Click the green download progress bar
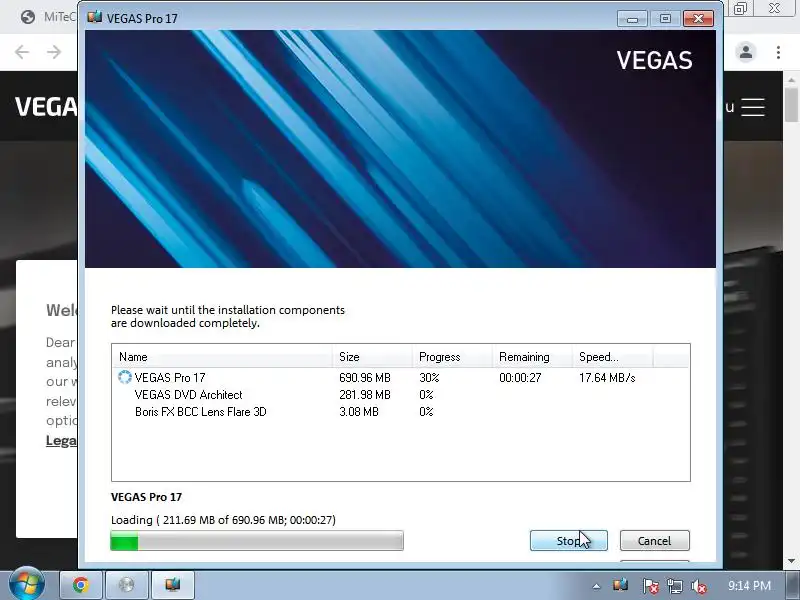The width and height of the screenshot is (800, 600). [x=257, y=541]
